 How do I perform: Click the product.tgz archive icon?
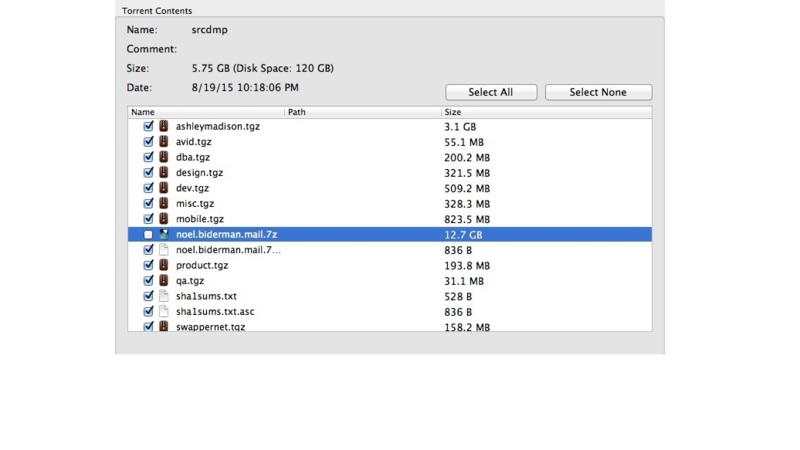[x=164, y=265]
